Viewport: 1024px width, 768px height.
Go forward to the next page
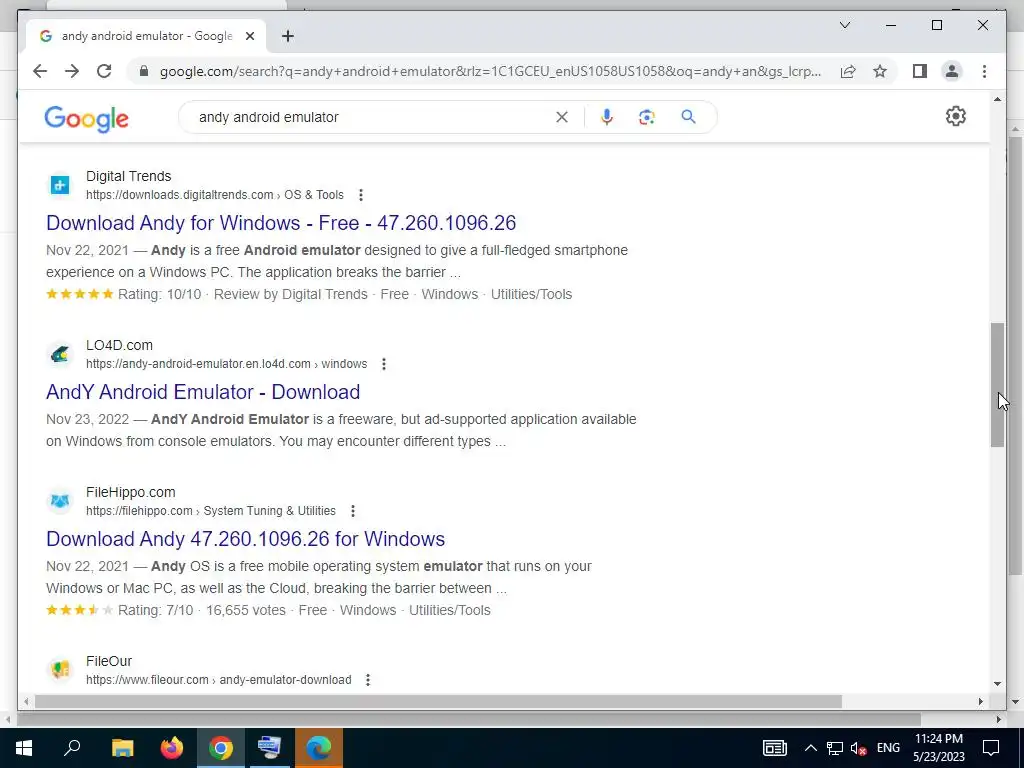tap(72, 71)
